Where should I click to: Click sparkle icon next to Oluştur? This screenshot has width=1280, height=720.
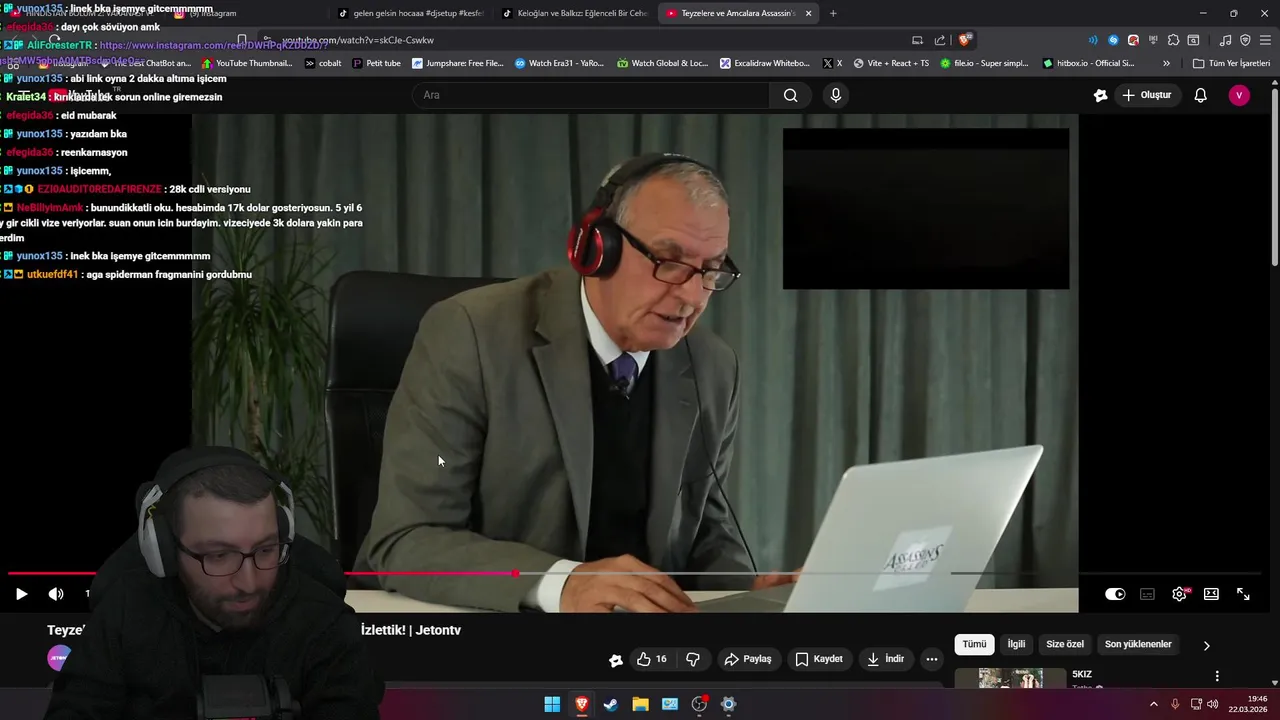1100,95
